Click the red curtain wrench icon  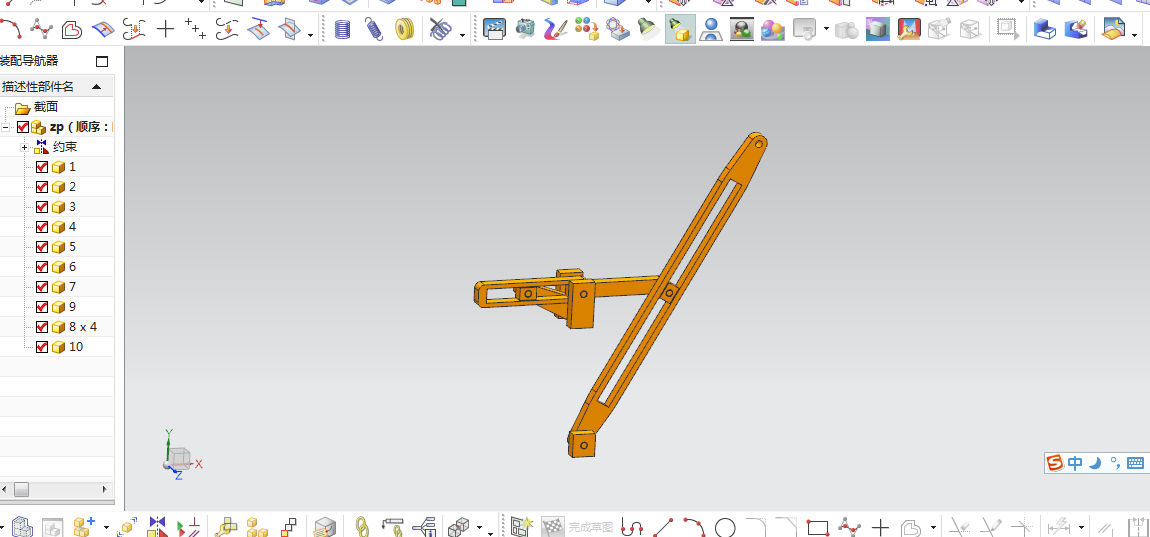(x=909, y=29)
